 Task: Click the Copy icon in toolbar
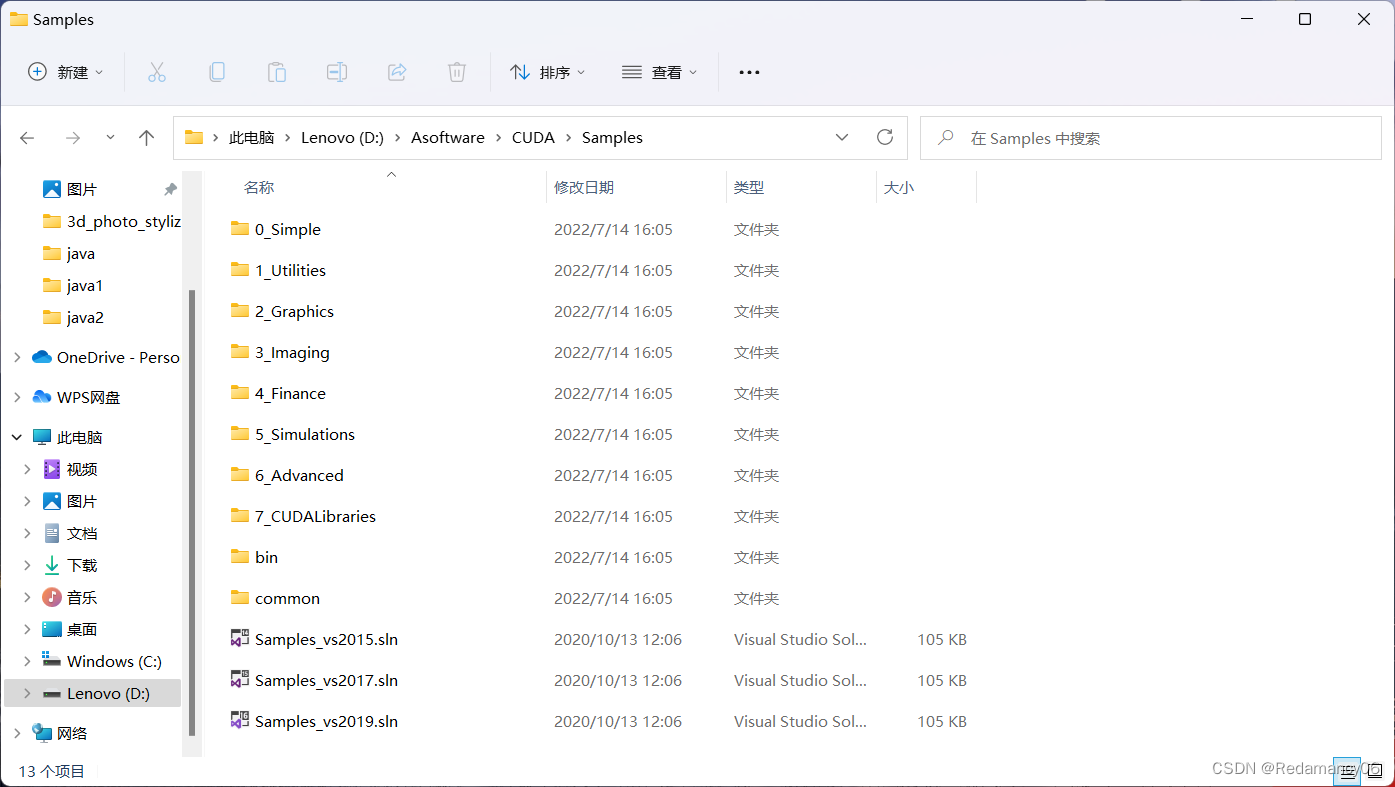click(x=217, y=72)
